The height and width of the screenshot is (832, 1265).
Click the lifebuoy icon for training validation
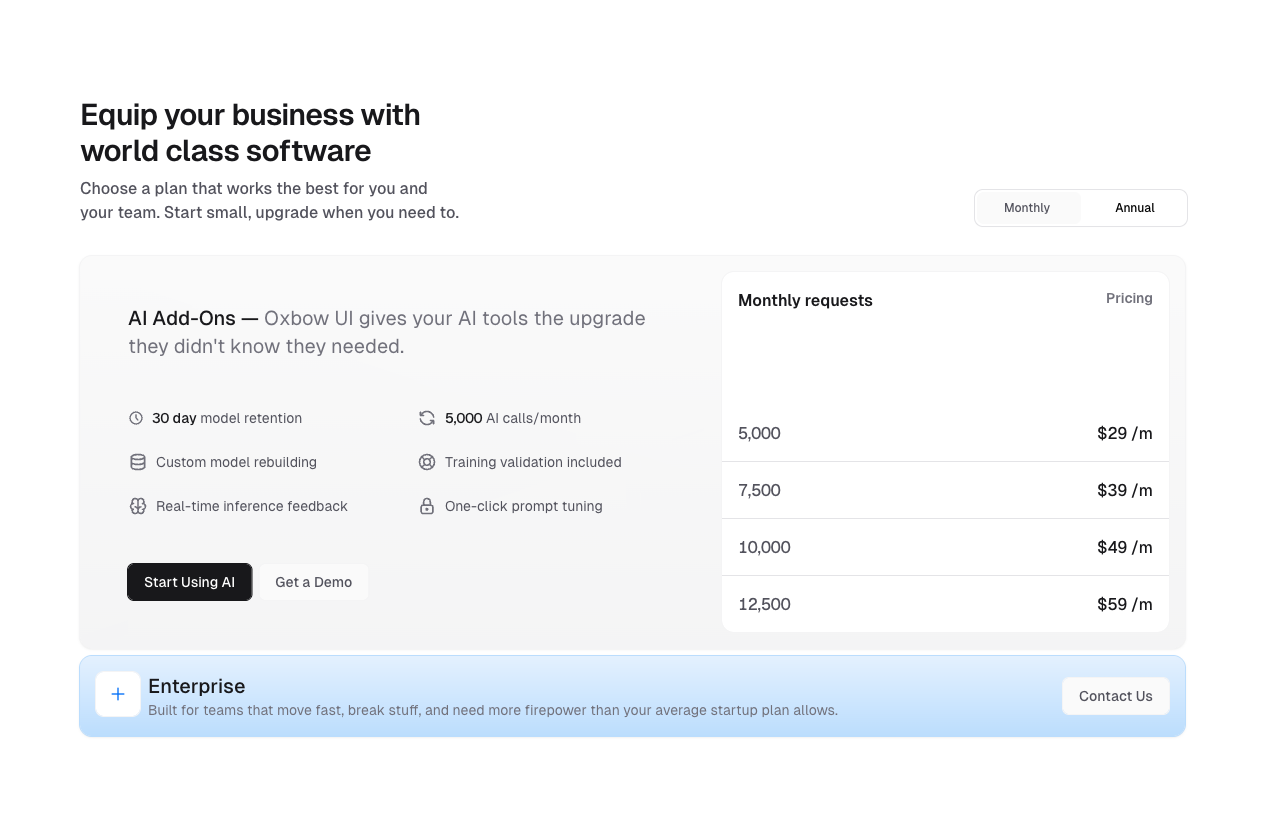click(427, 462)
